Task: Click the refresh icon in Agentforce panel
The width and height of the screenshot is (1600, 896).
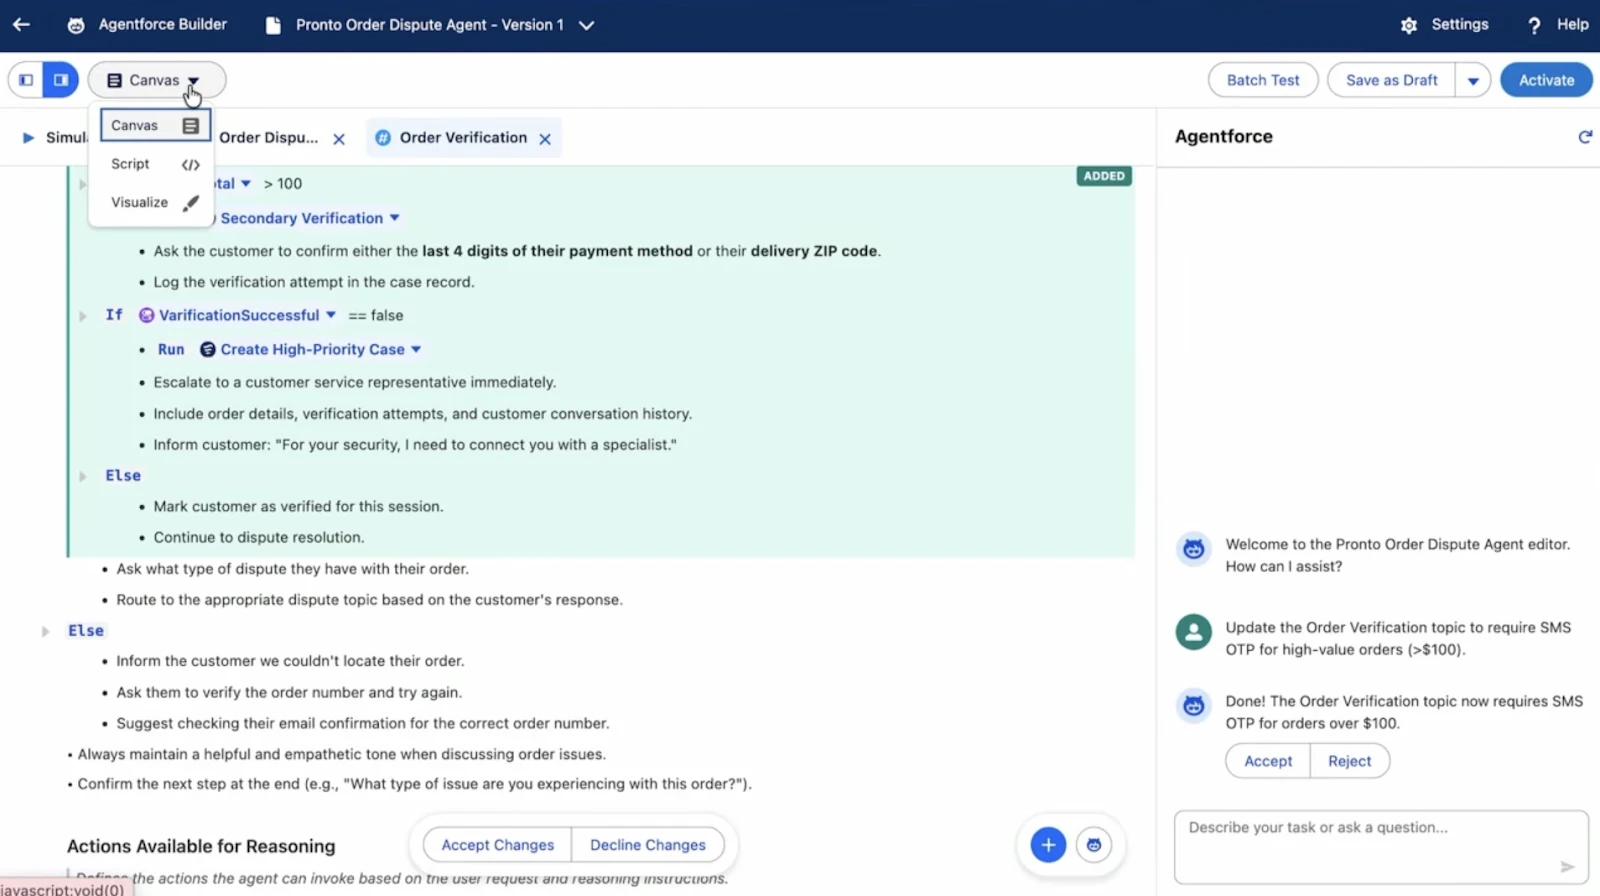Action: click(1584, 137)
